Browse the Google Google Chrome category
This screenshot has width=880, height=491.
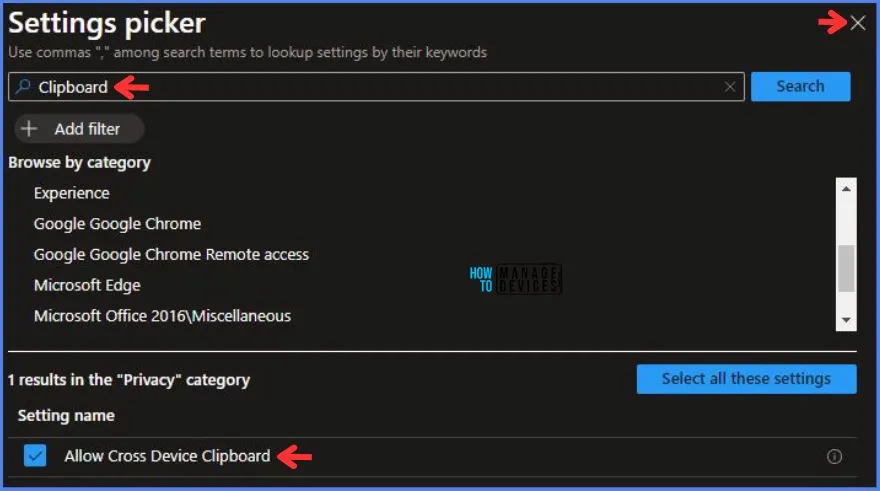pos(117,224)
